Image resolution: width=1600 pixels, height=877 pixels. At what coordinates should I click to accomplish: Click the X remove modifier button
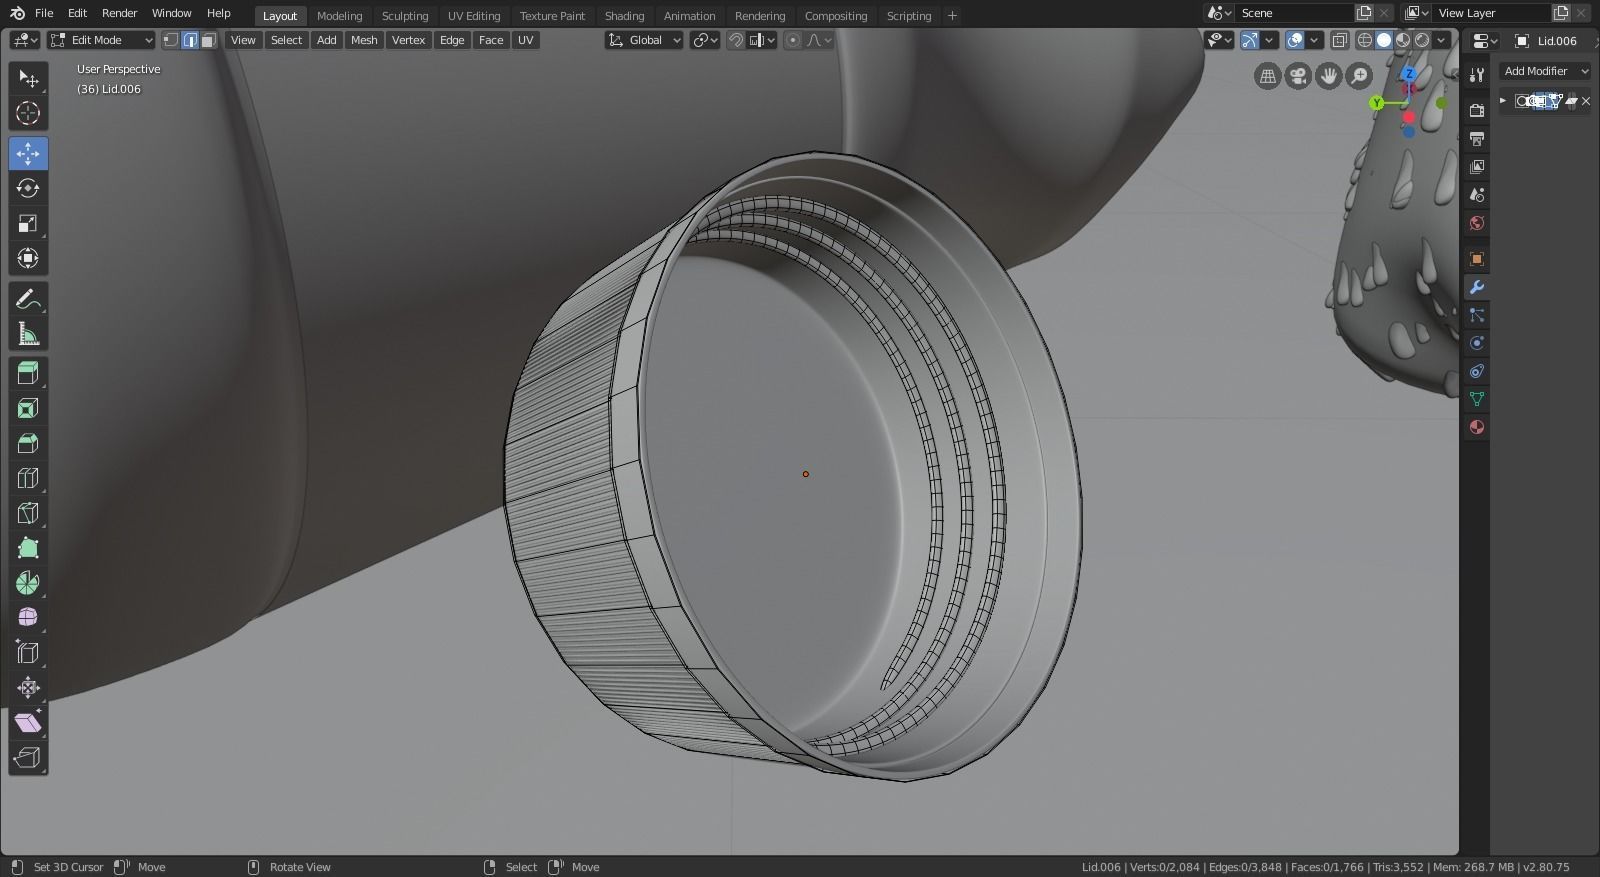click(x=1586, y=101)
